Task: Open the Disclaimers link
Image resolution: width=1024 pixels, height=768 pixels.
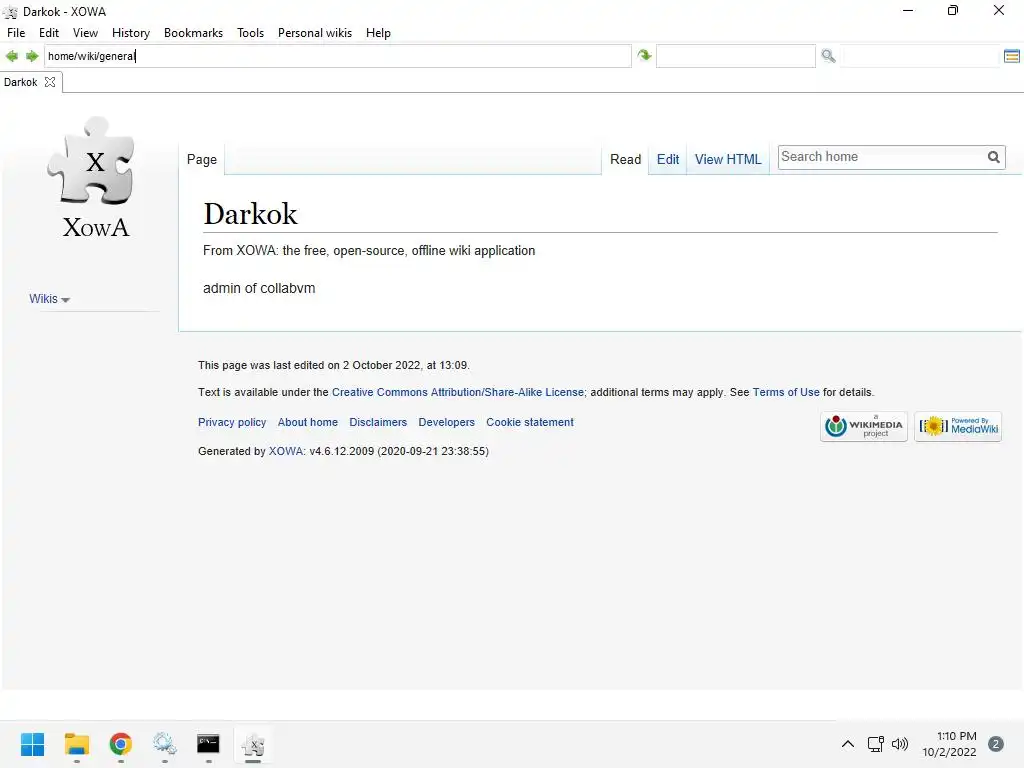Action: click(x=378, y=423)
